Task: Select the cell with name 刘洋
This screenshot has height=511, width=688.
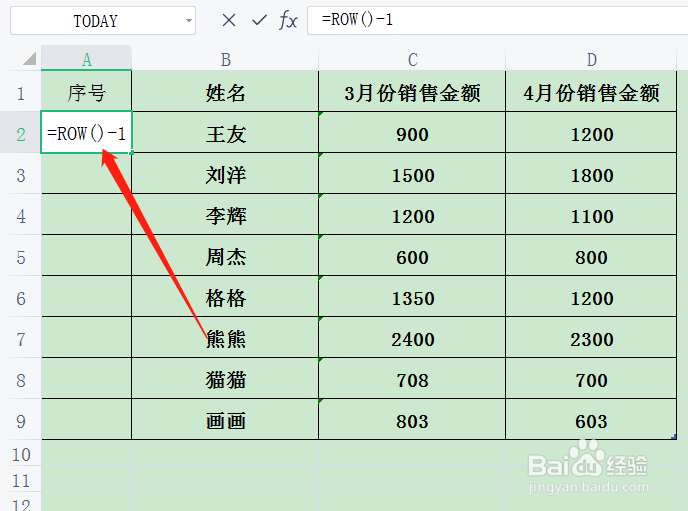Action: point(225,175)
